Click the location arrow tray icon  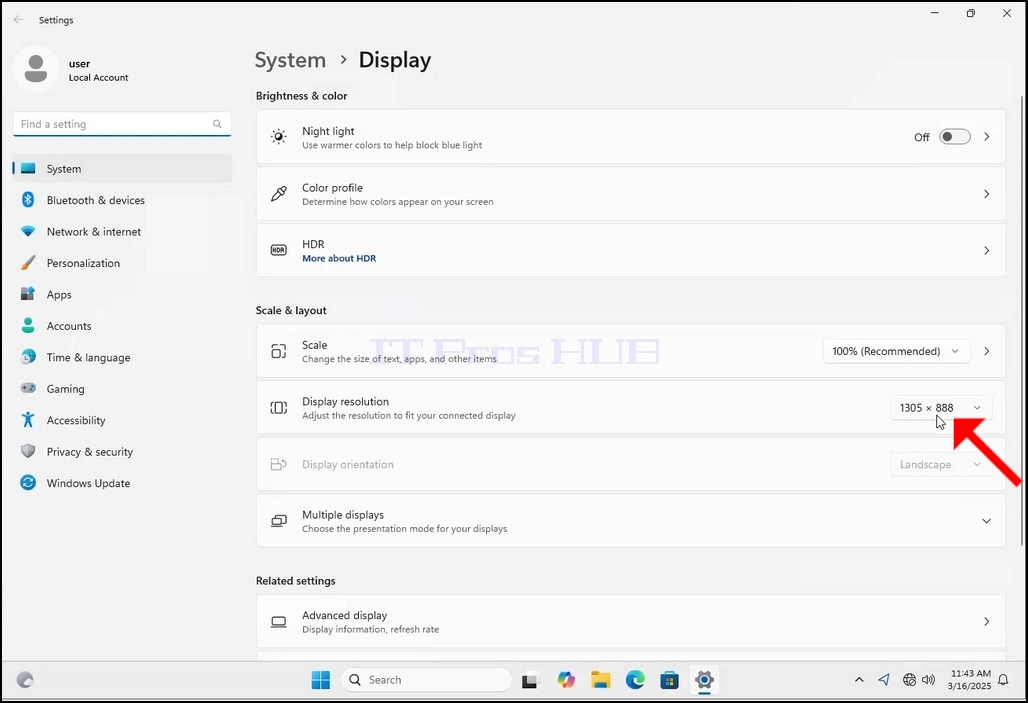(x=884, y=680)
